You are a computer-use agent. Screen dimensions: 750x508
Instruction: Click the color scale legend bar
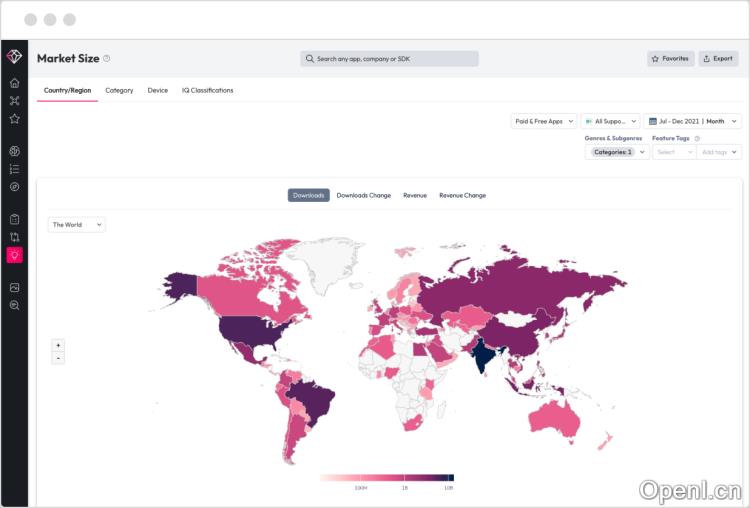pyautogui.click(x=386, y=477)
